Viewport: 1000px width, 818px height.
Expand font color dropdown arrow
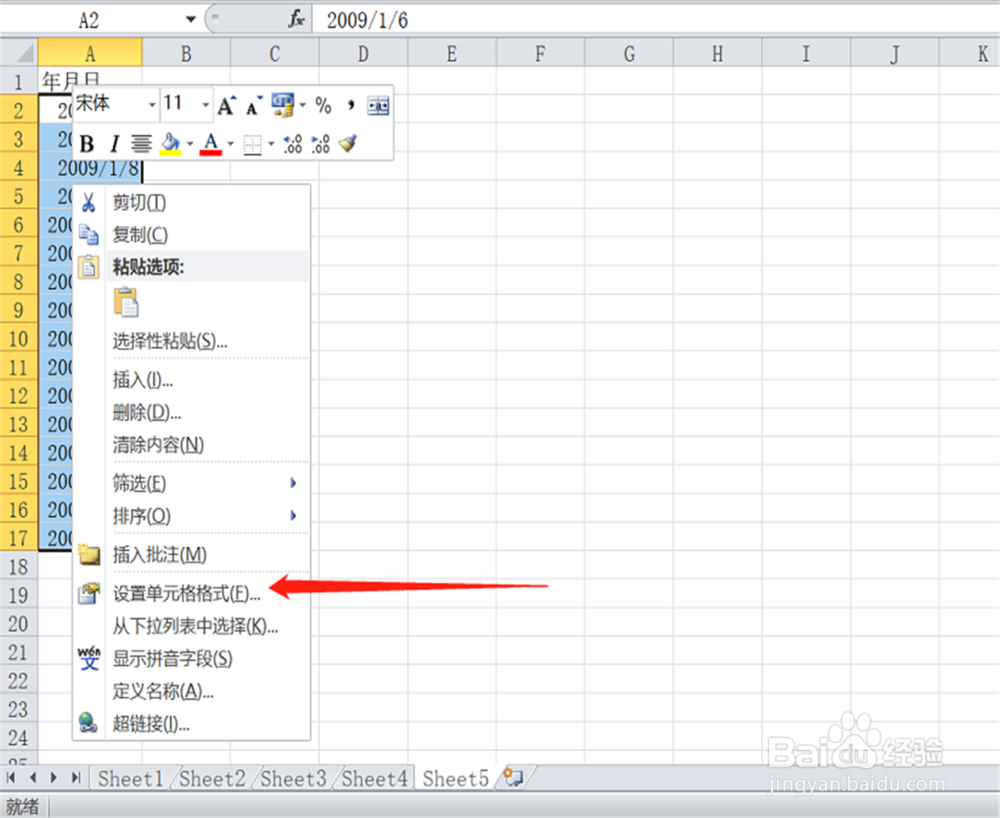click(231, 144)
